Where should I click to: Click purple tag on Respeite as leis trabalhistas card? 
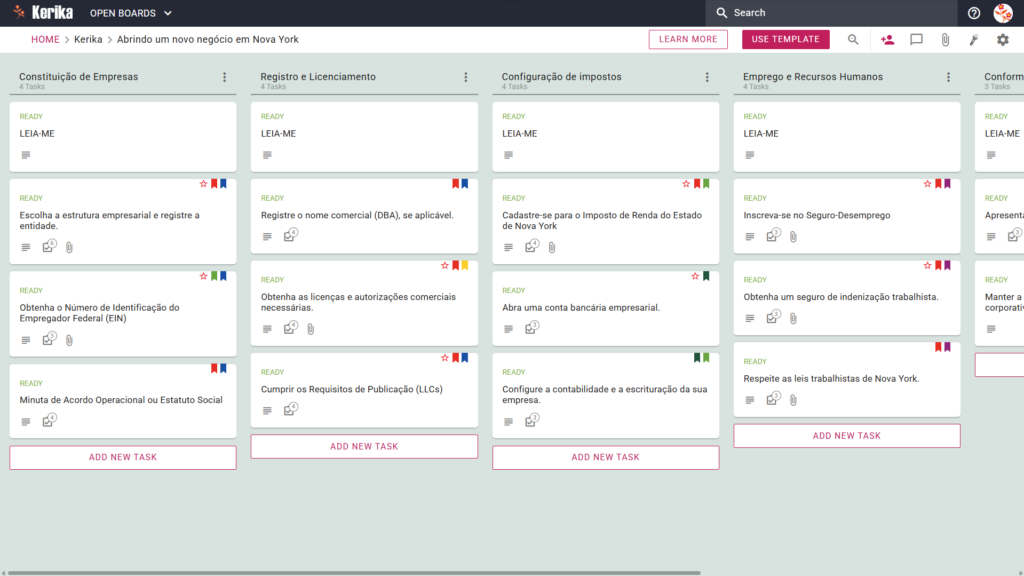pyautogui.click(x=948, y=347)
